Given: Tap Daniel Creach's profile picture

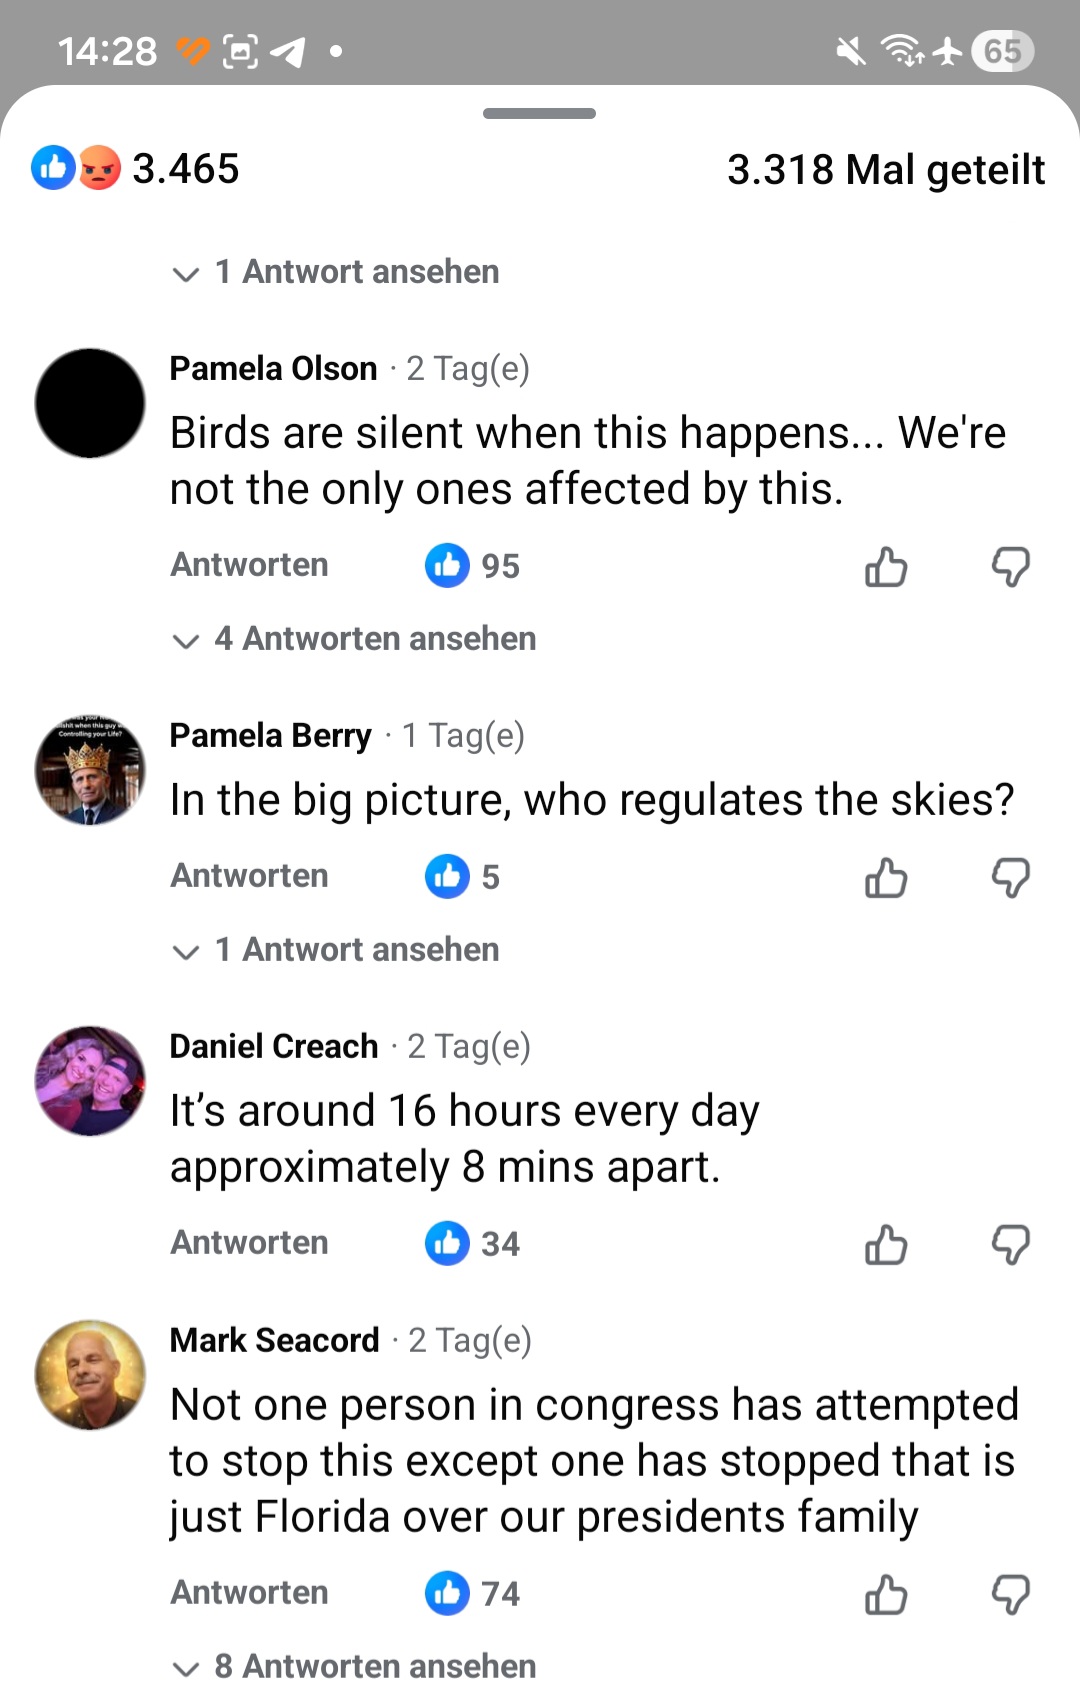Looking at the screenshot, I should [90, 1081].
